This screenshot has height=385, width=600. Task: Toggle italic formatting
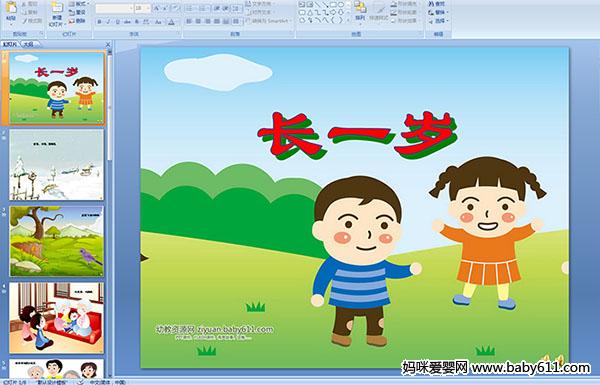(108, 22)
